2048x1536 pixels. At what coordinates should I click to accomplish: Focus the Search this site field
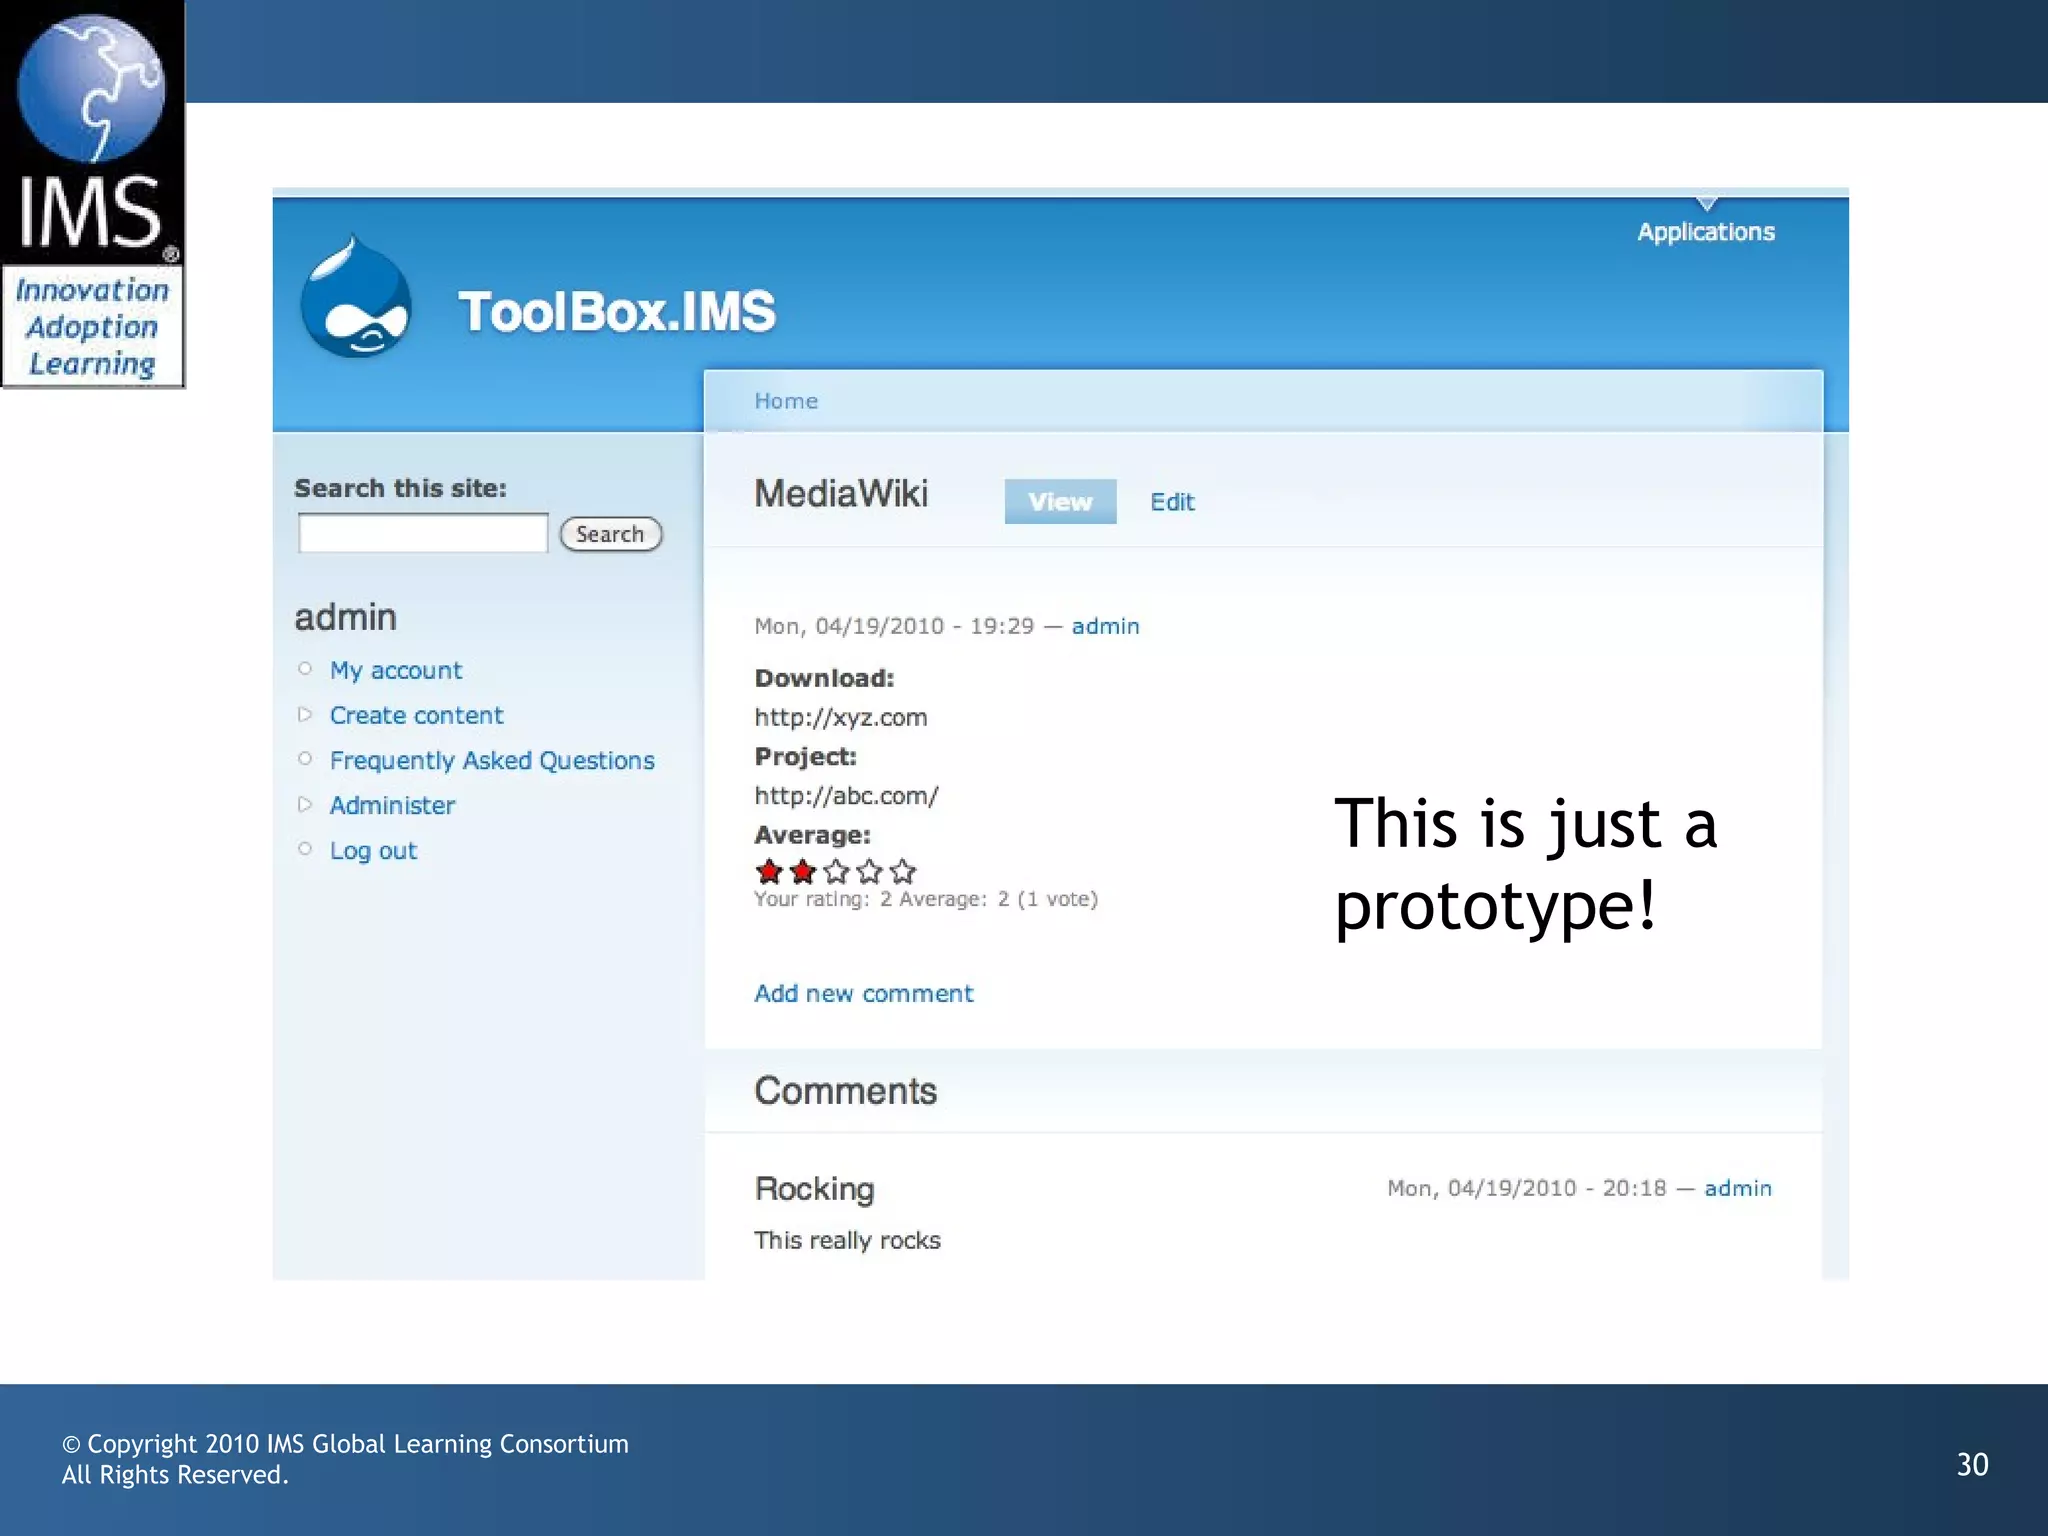[x=423, y=533]
